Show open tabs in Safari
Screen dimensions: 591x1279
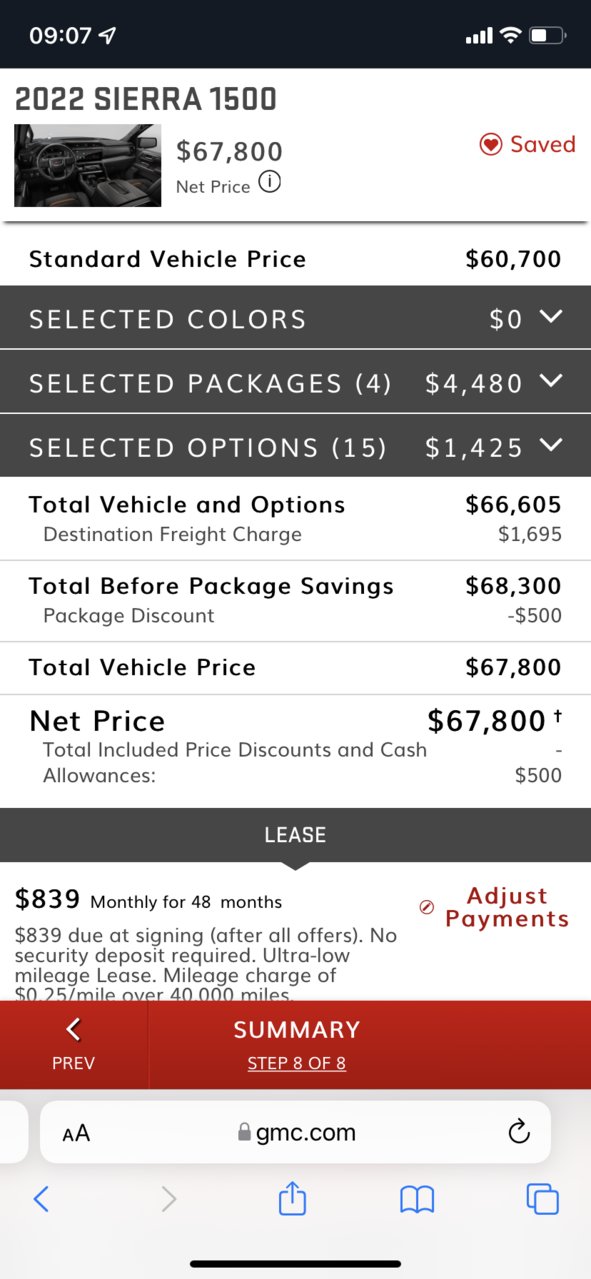(x=542, y=1198)
